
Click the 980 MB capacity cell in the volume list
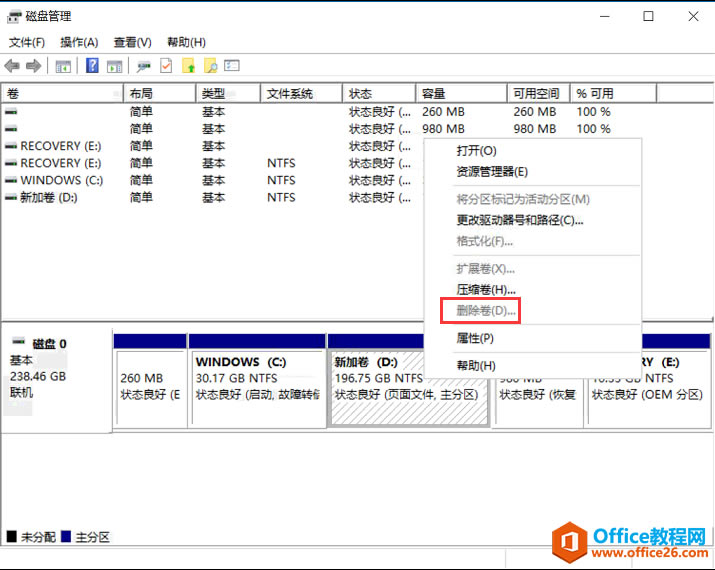(443, 129)
